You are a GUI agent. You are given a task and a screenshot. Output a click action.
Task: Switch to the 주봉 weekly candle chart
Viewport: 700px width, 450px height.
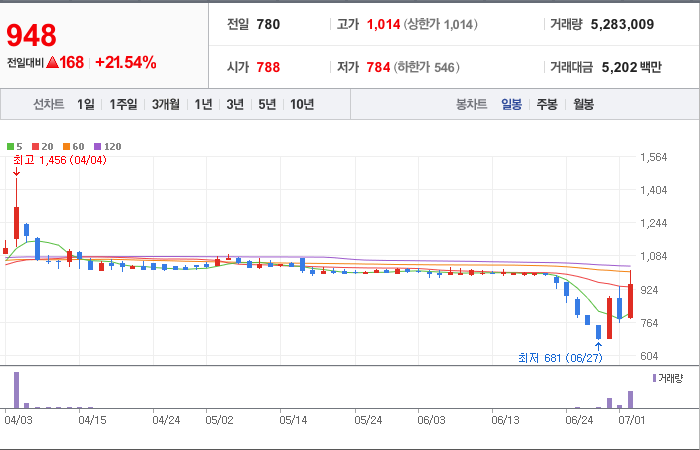point(547,104)
